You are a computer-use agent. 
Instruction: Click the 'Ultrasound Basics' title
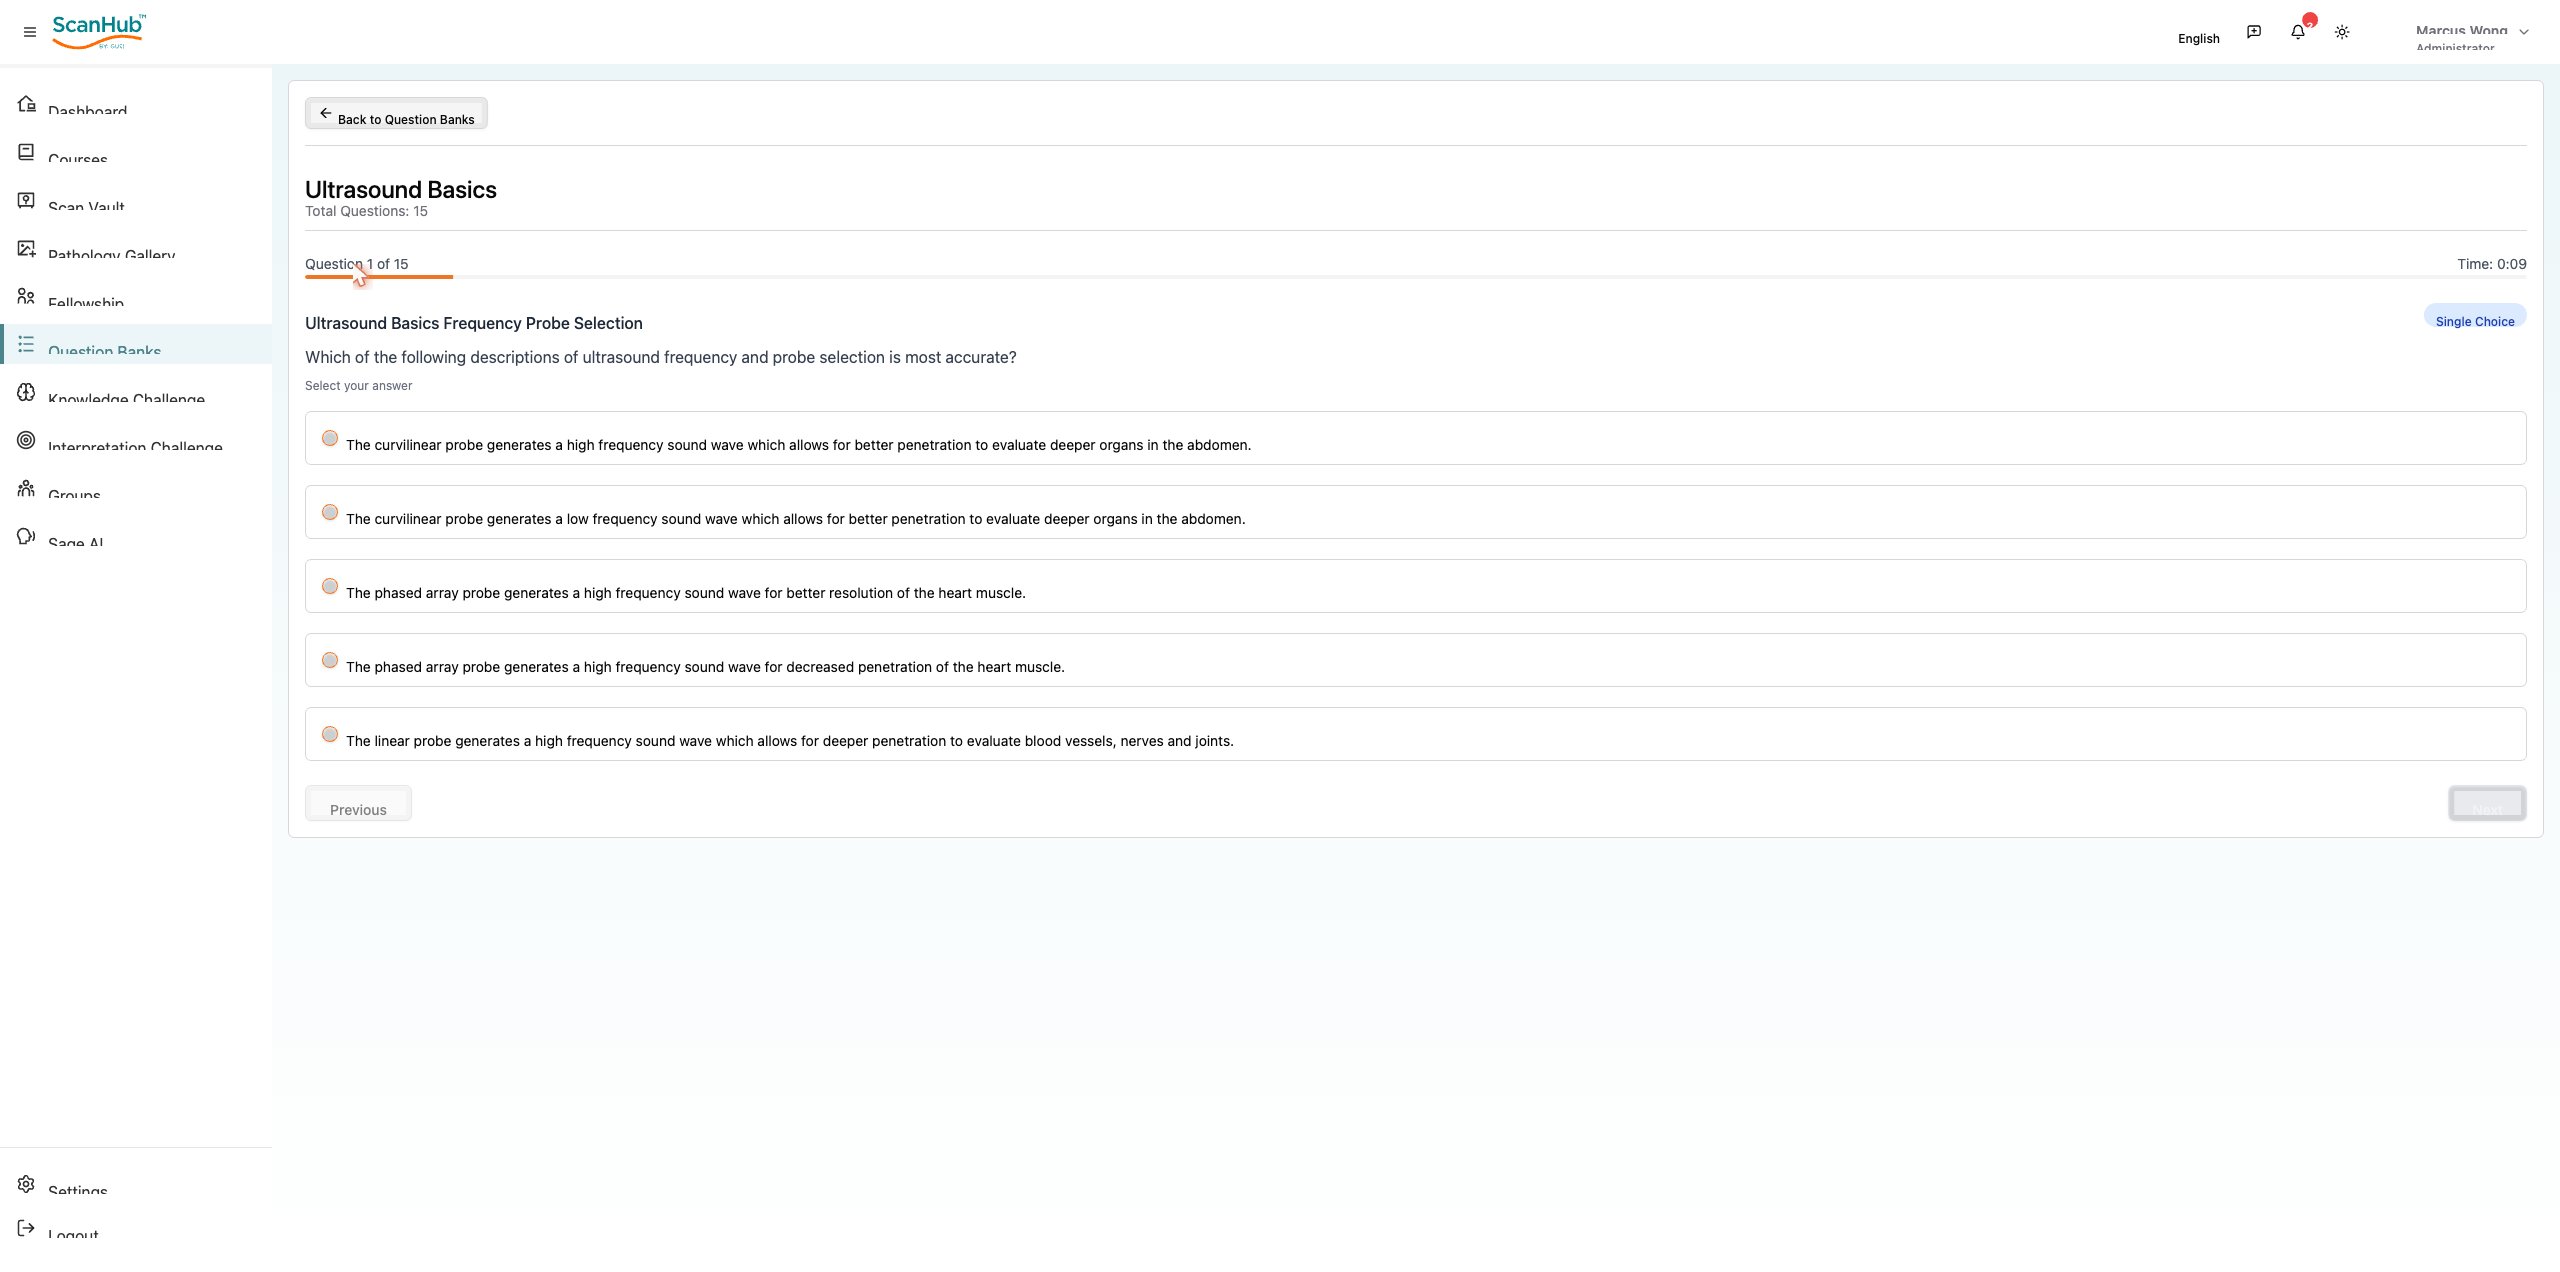[x=401, y=190]
